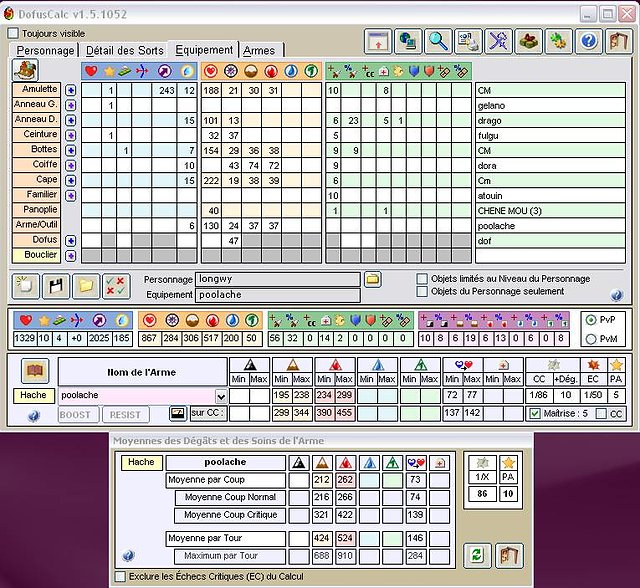Click the small picture icon next to RESIST
The height and width of the screenshot is (588, 640).
tap(178, 413)
